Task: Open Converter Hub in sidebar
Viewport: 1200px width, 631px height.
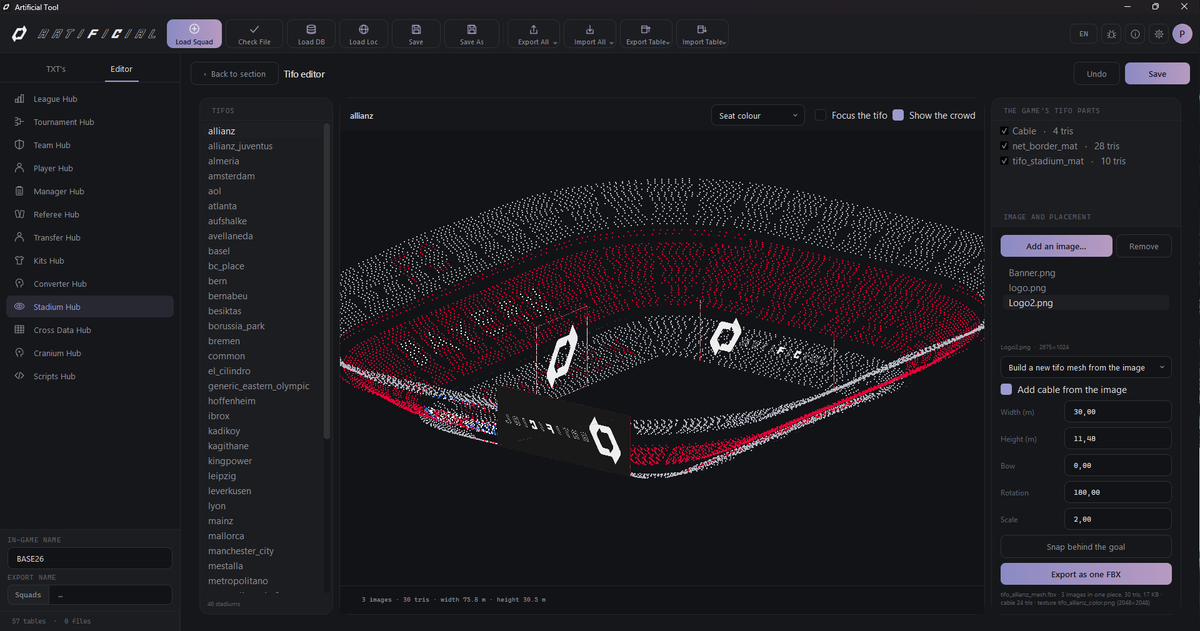Action: point(90,284)
